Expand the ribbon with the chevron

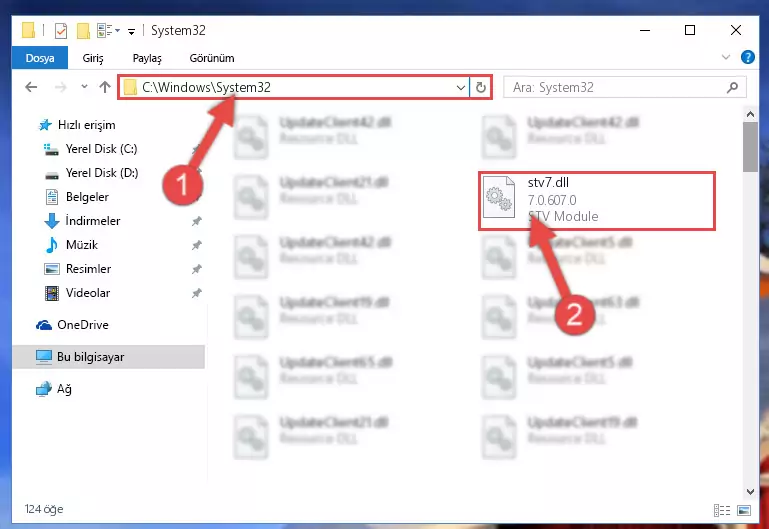click(x=726, y=57)
